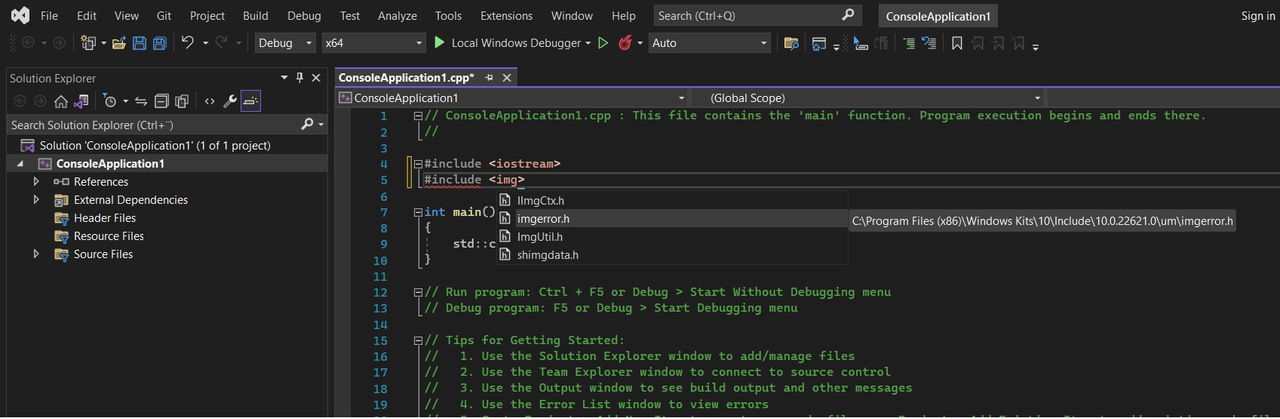Viewport: 1280px width, 419px height.
Task: Close the ConsoleApplication1.cpp tab
Action: (506, 77)
